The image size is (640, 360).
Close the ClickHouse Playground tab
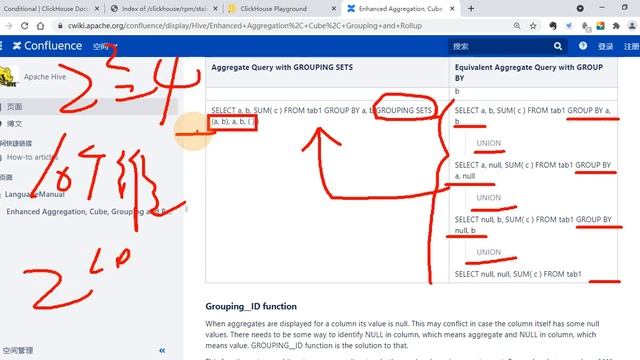(x=333, y=9)
